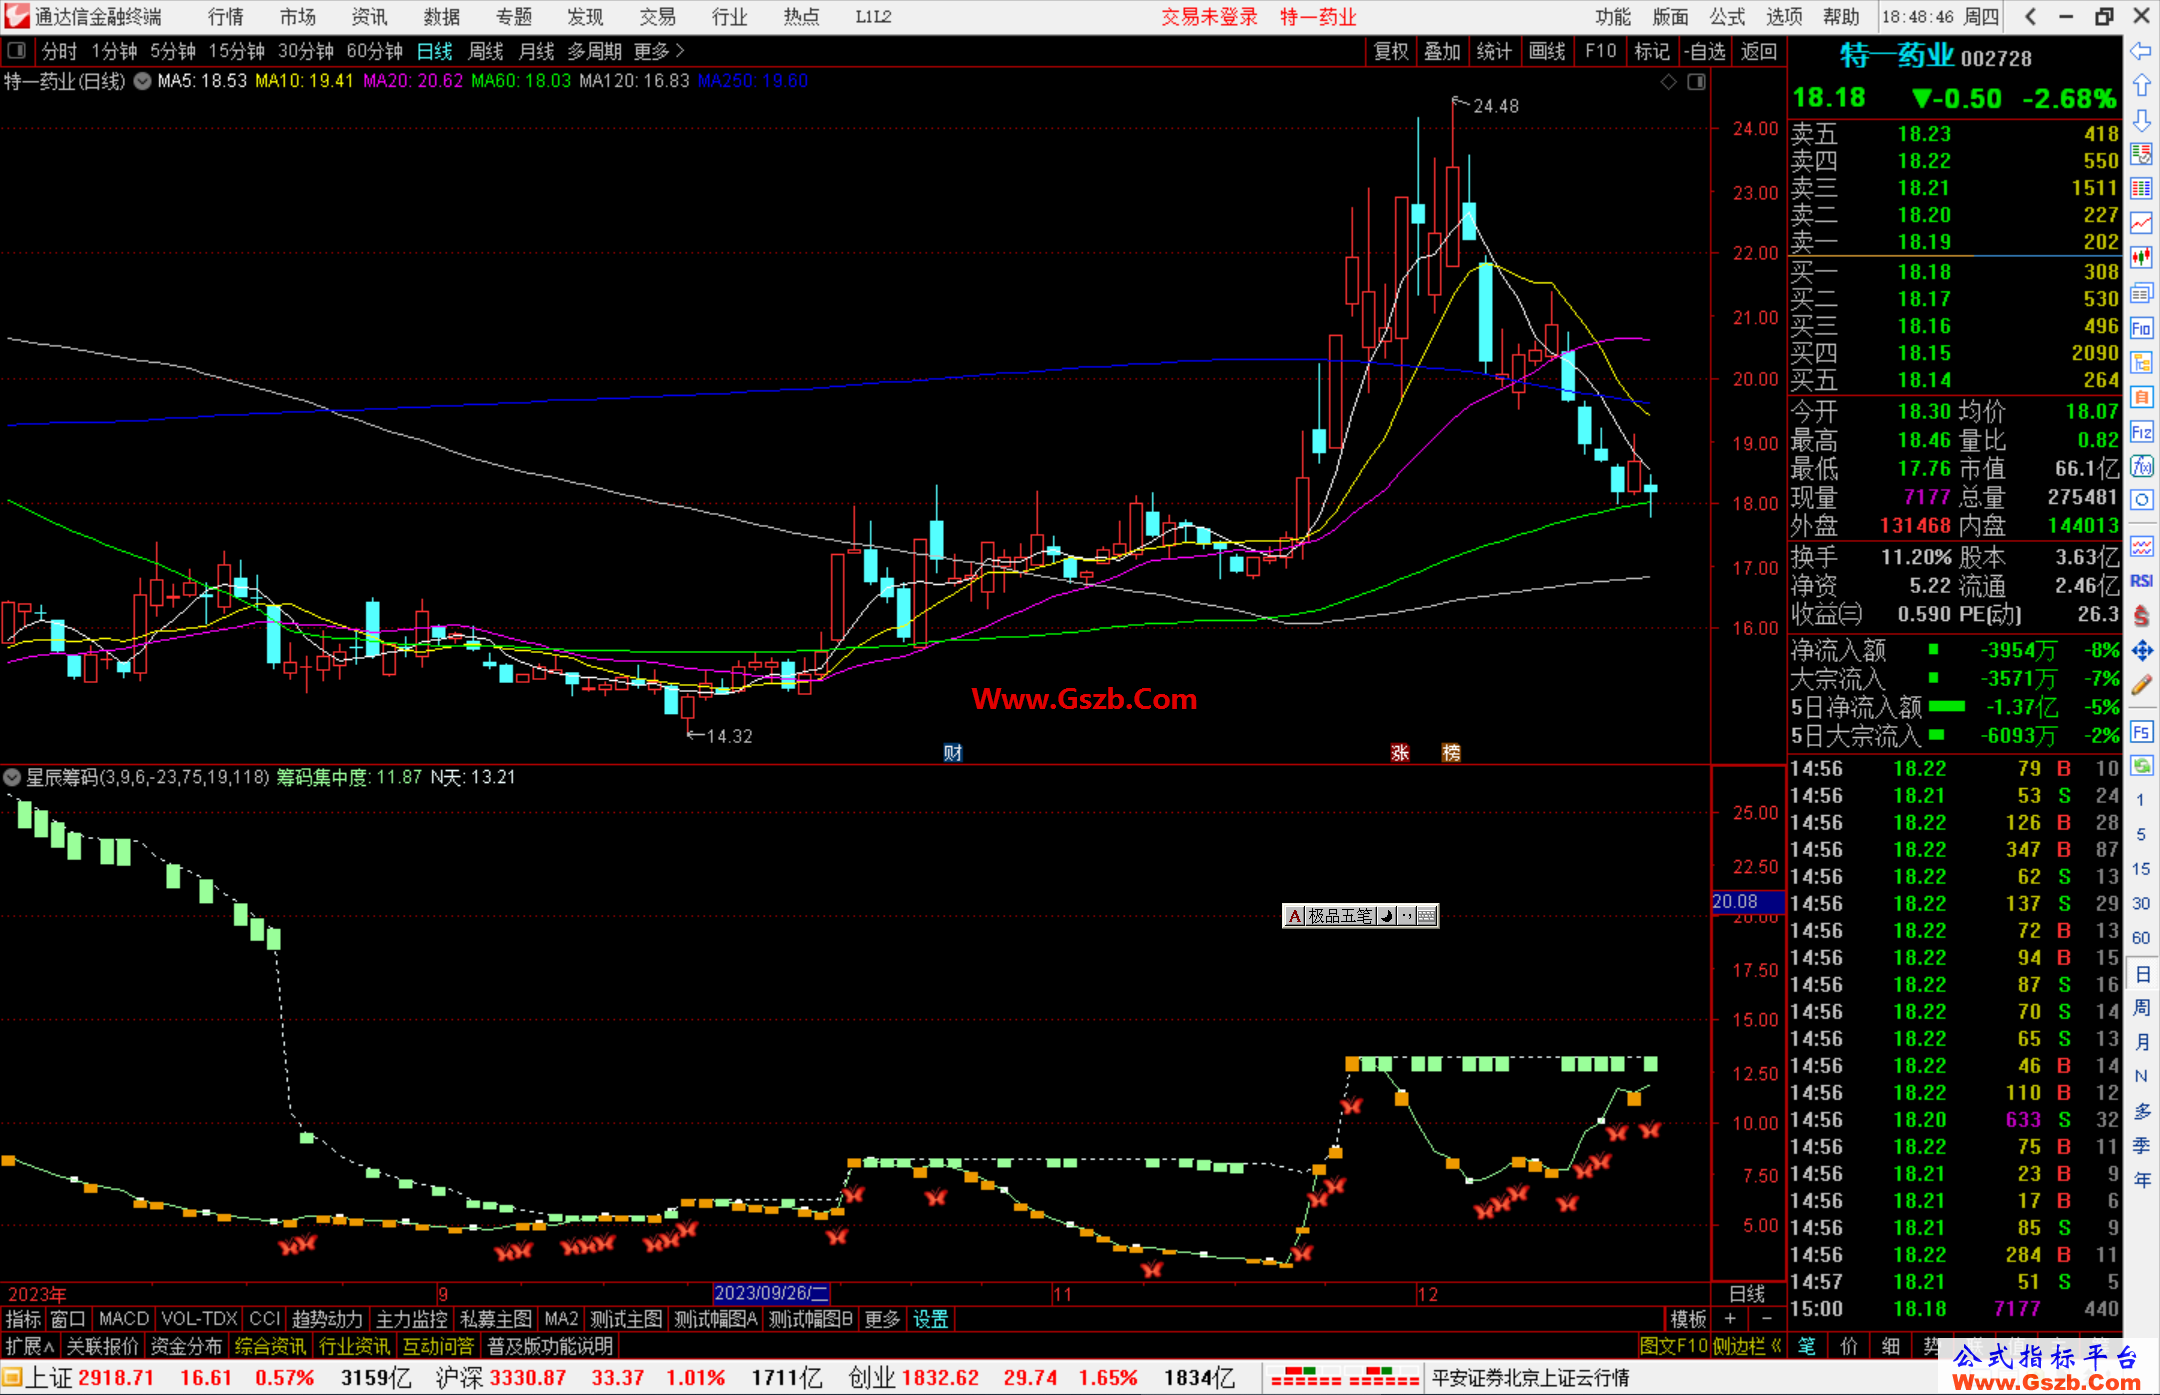The image size is (2160, 1395).
Task: Select the RSI indicator icon
Action: [2141, 581]
